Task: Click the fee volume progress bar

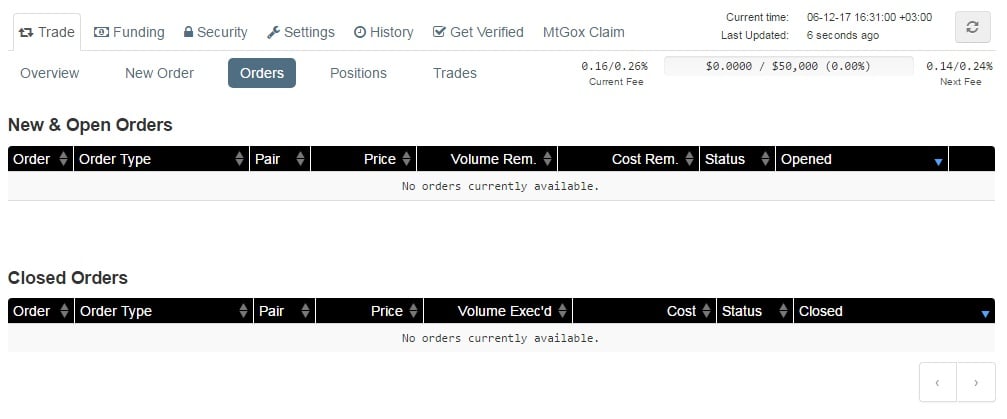Action: coord(788,66)
